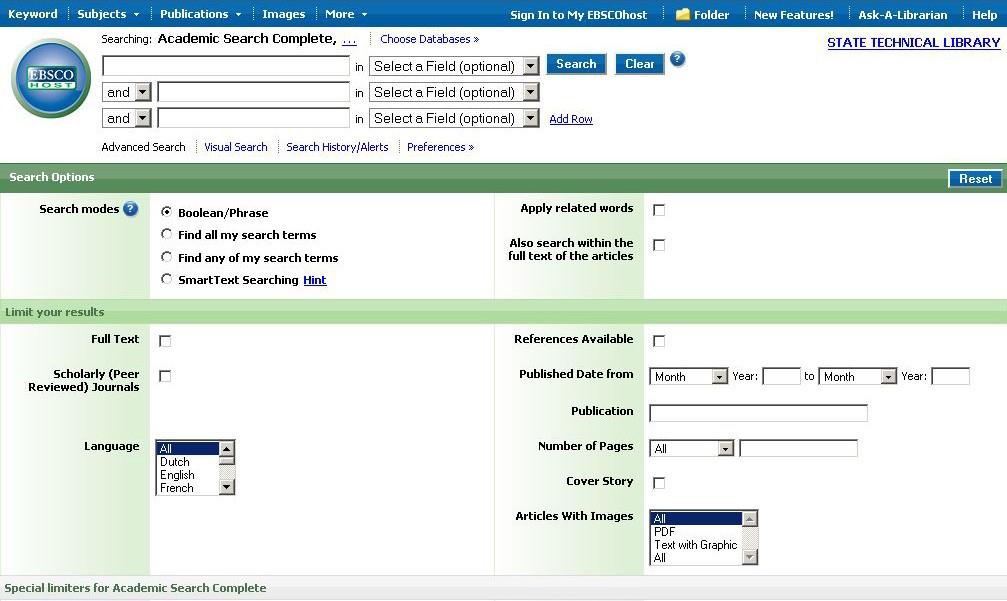Open second row Select a Field dropdown
1007x601 pixels.
(454, 92)
